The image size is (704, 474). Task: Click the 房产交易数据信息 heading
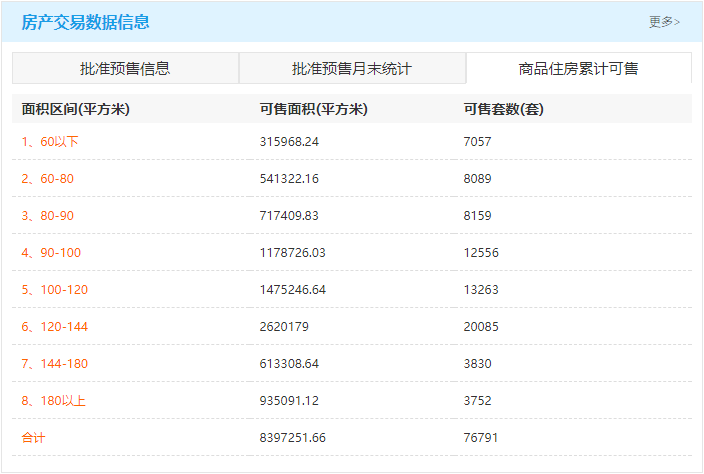pos(85,22)
